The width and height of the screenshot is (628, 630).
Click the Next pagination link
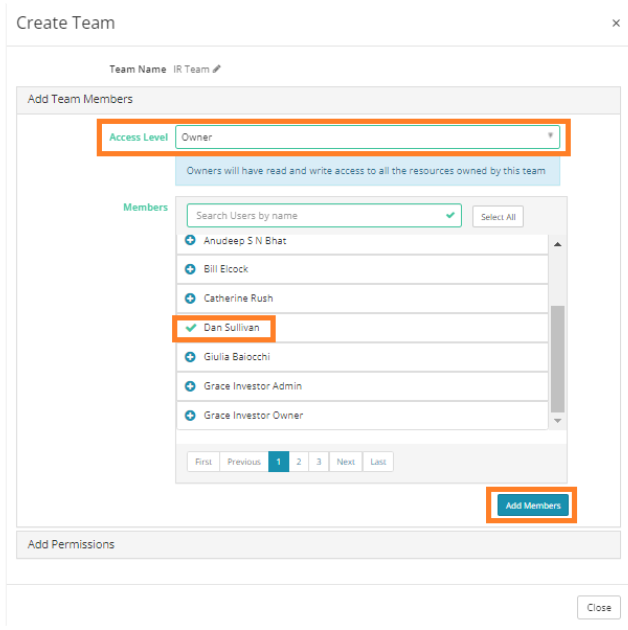click(x=346, y=462)
